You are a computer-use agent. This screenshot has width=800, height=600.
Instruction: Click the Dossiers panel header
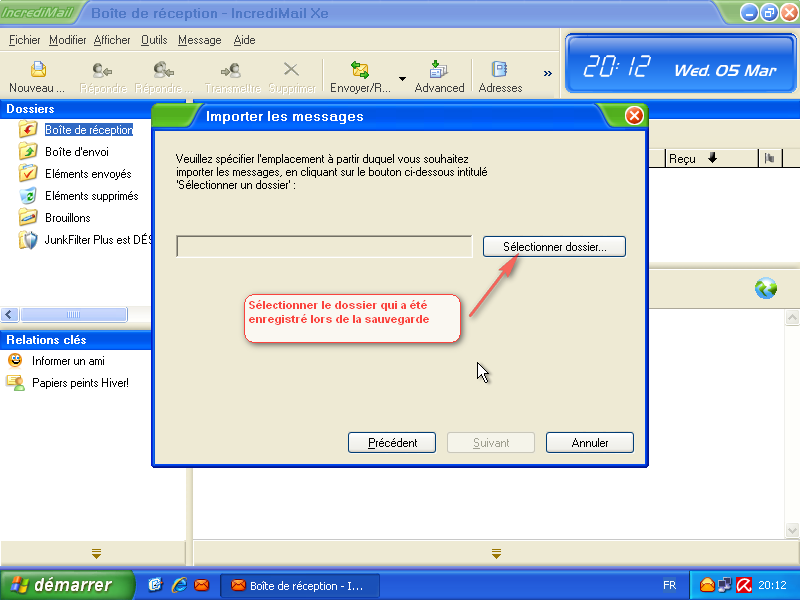click(76, 109)
